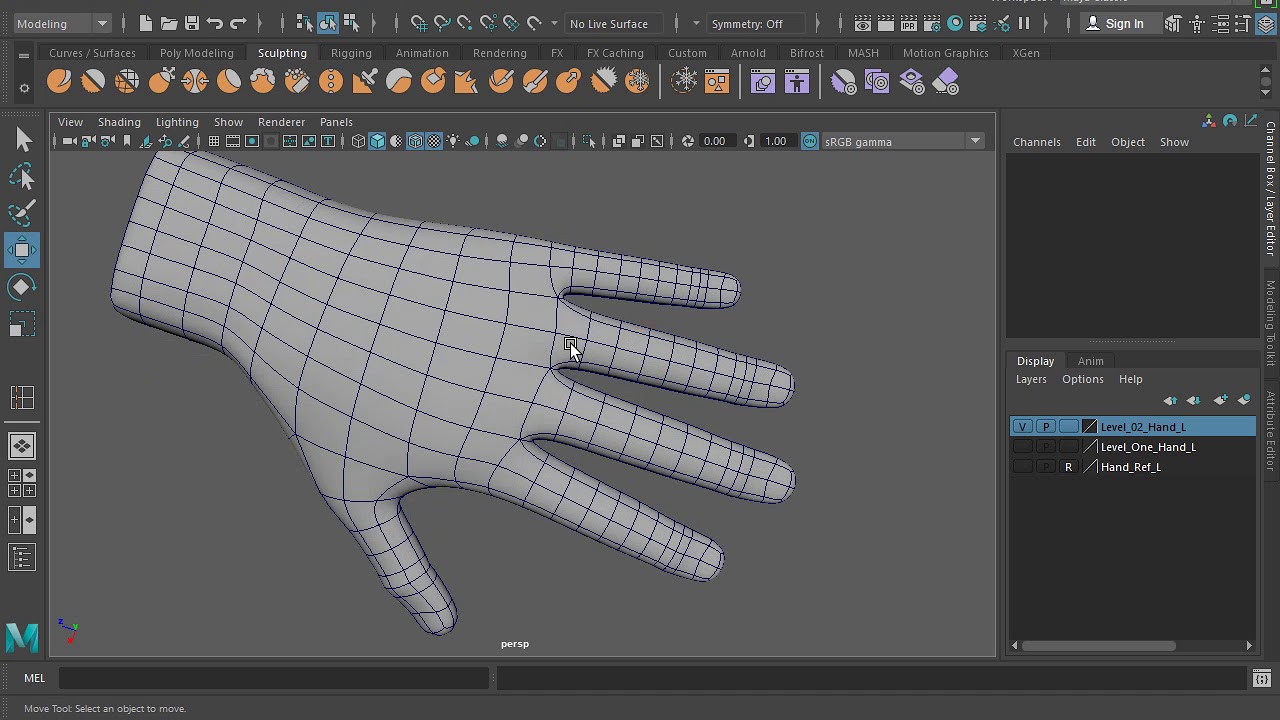Viewport: 1280px width, 720px height.
Task: Select the Foamy sculpt tool
Action: (x=263, y=82)
